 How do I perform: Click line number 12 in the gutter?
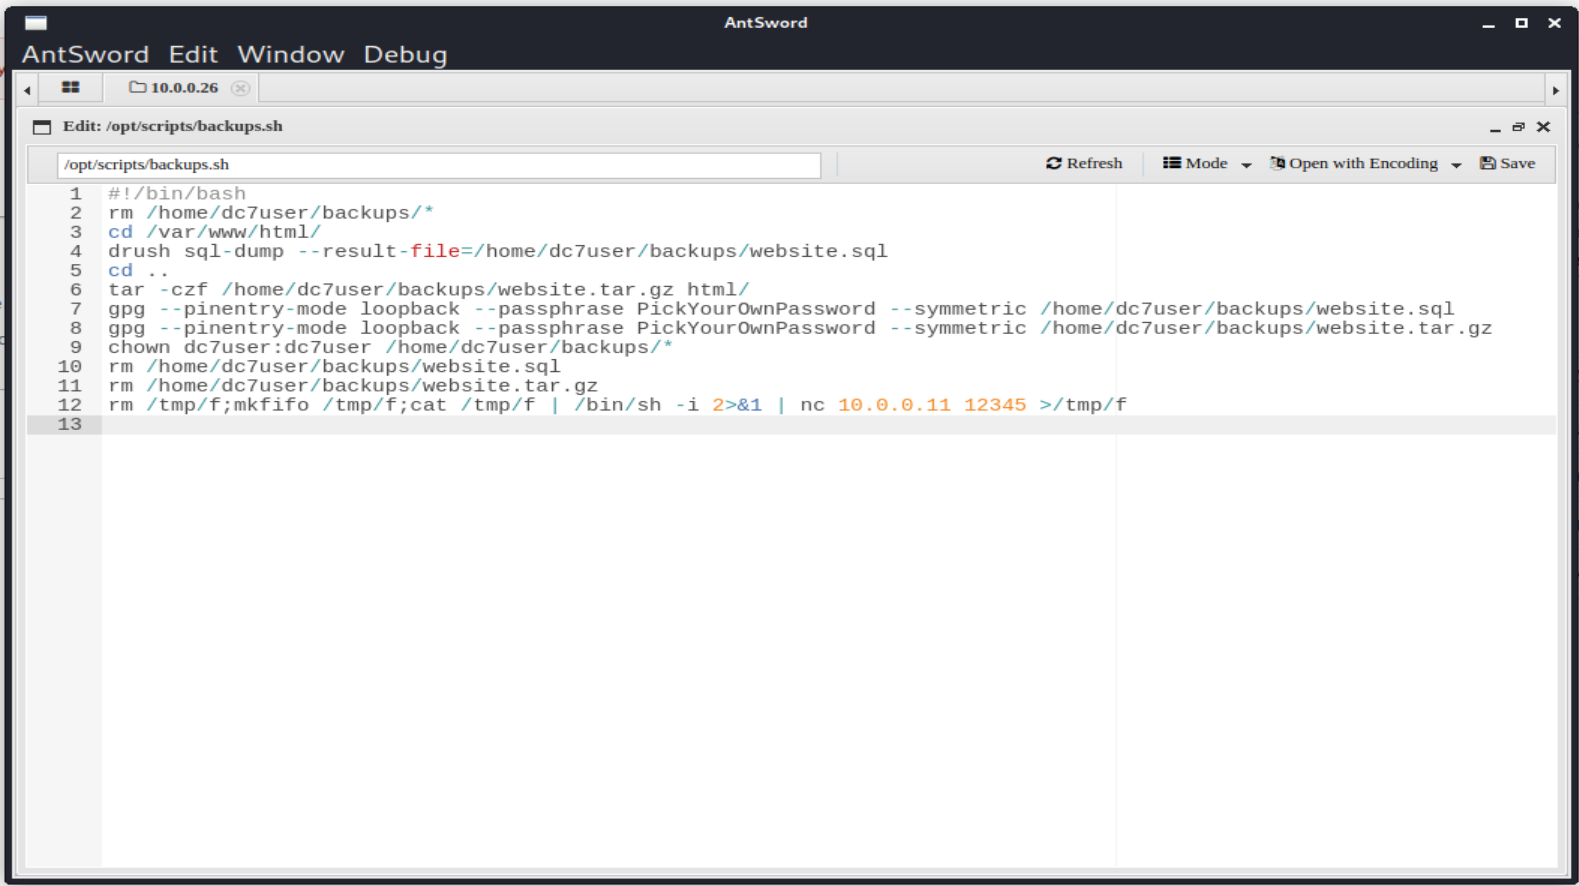coord(69,405)
